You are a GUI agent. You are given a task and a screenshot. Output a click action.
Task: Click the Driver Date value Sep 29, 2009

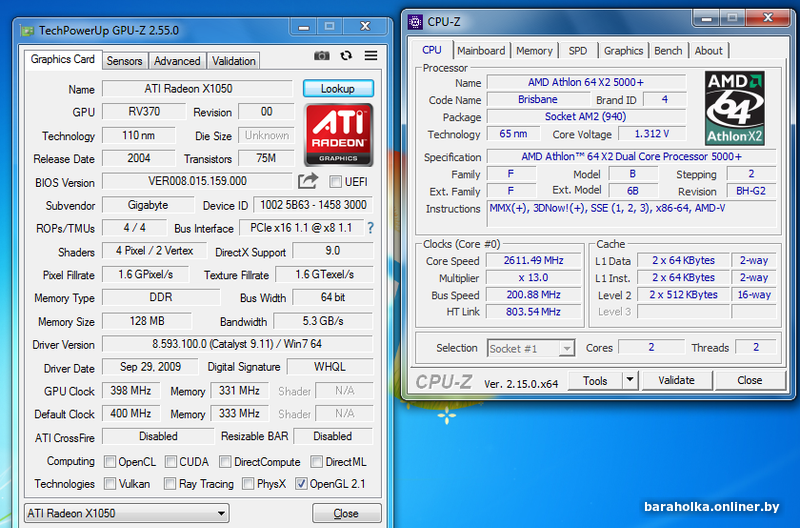[x=150, y=367]
